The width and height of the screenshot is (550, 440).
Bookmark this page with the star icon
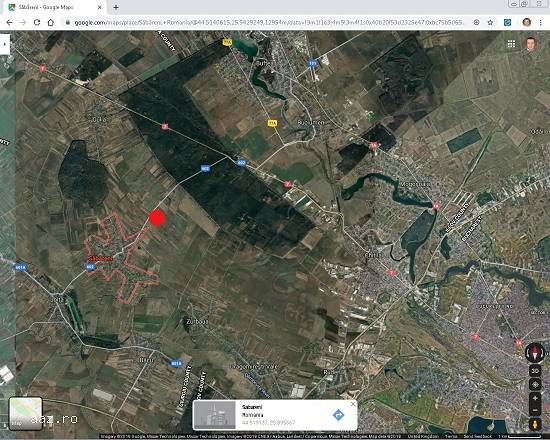click(490, 22)
